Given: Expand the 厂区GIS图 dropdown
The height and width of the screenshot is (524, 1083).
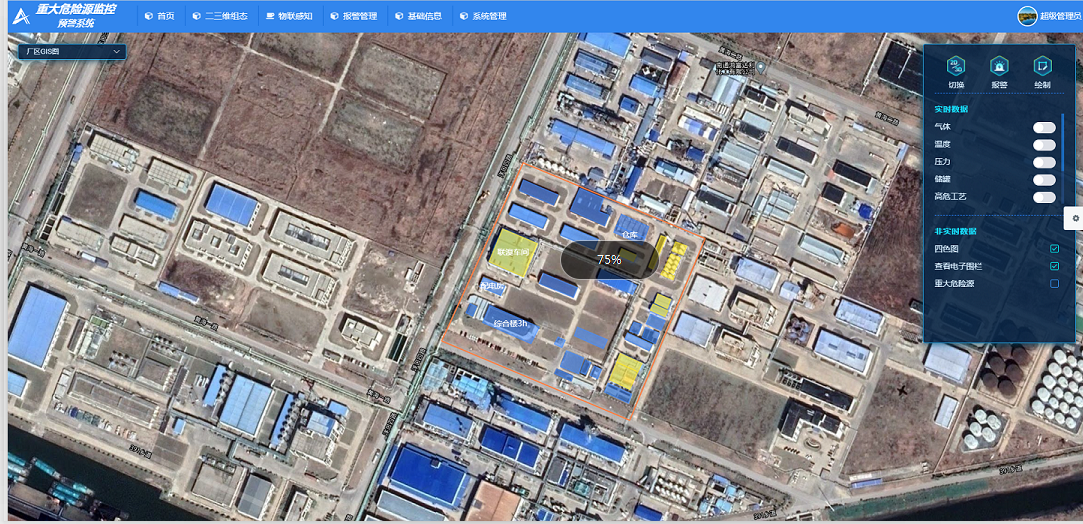Looking at the screenshot, I should coord(72,51).
